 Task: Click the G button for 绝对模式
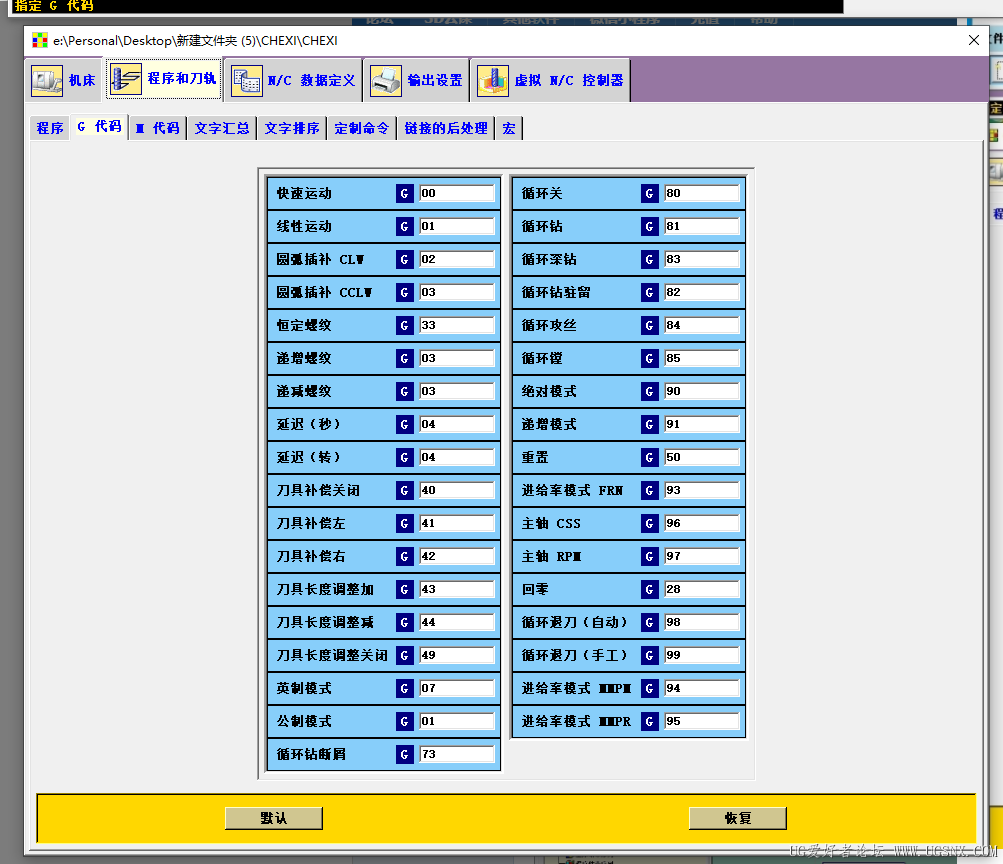pyautogui.click(x=649, y=391)
